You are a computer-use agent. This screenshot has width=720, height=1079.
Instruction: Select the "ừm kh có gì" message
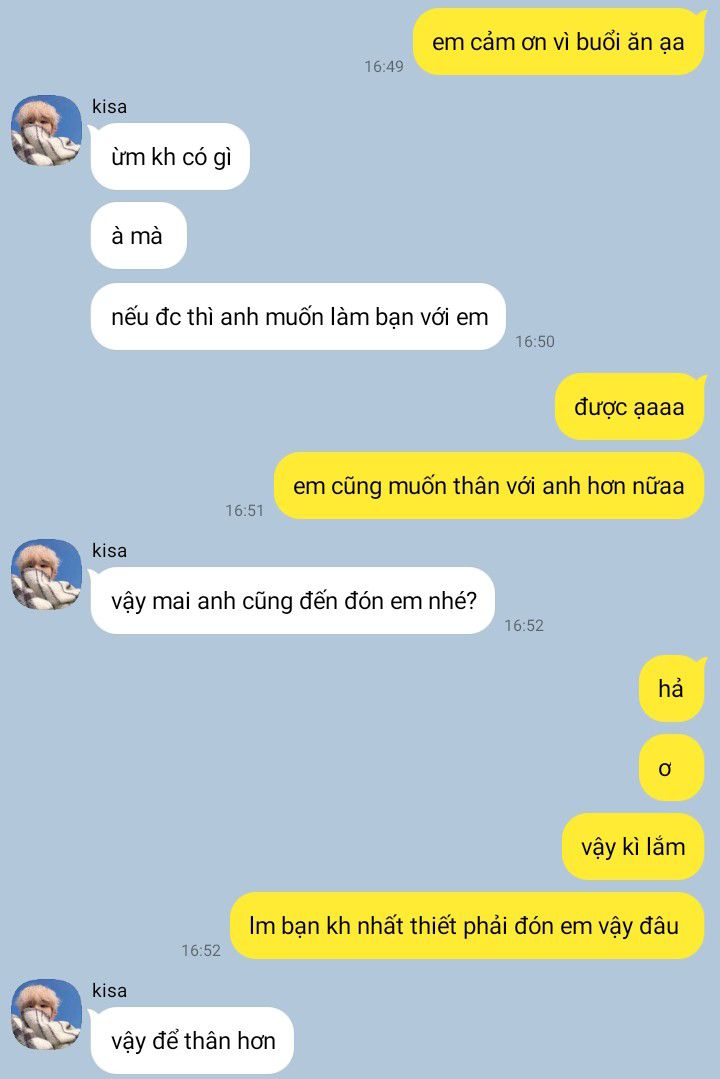point(170,157)
